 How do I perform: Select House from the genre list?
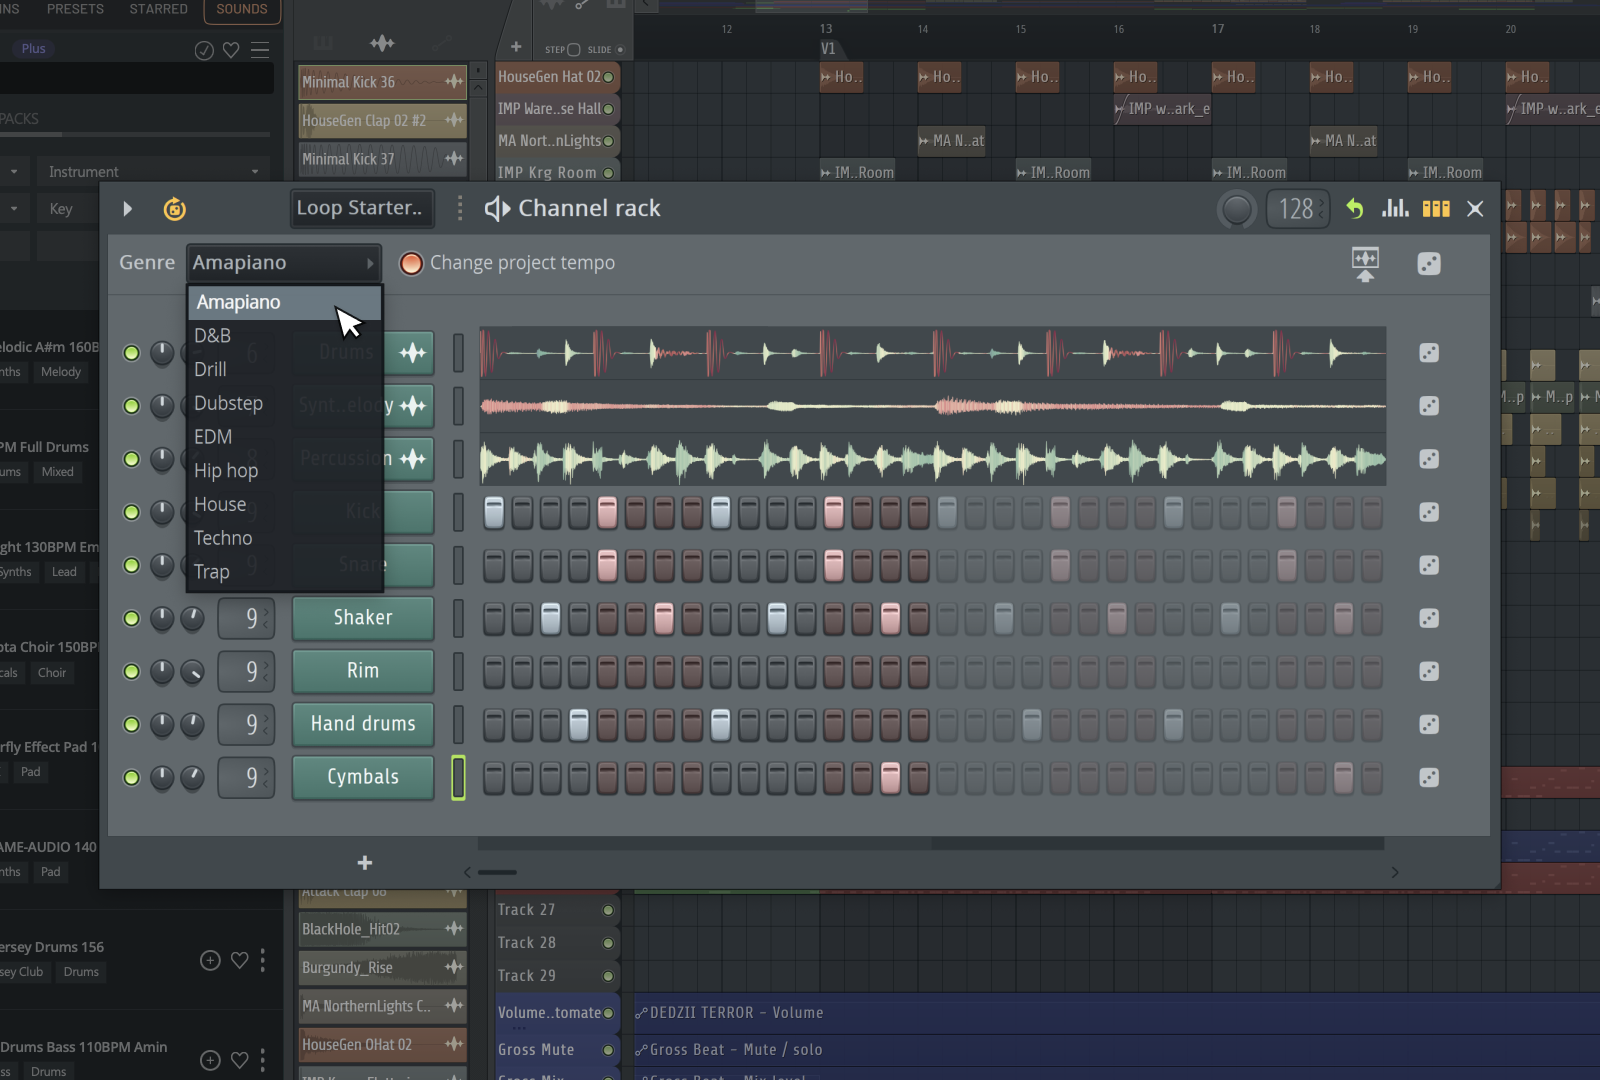point(220,504)
